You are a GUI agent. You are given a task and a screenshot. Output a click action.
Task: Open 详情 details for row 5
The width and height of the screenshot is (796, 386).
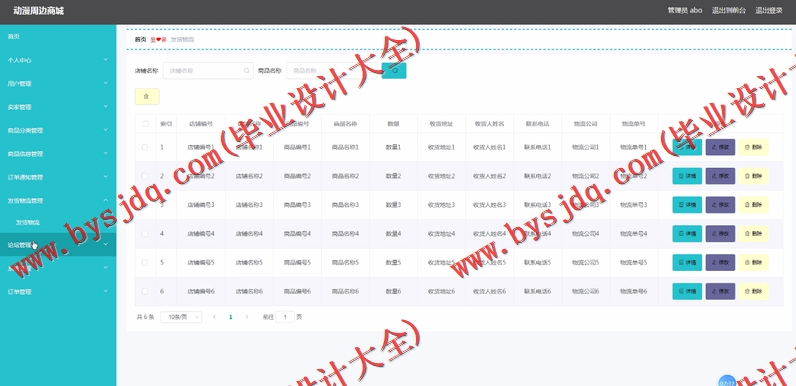coord(687,263)
